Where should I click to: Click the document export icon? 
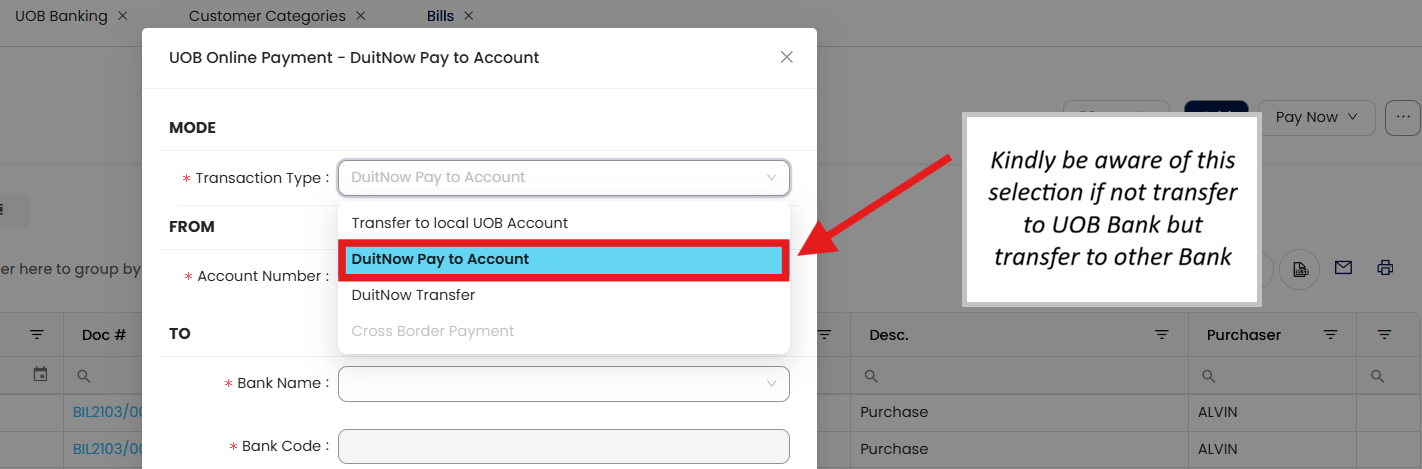(x=1300, y=268)
